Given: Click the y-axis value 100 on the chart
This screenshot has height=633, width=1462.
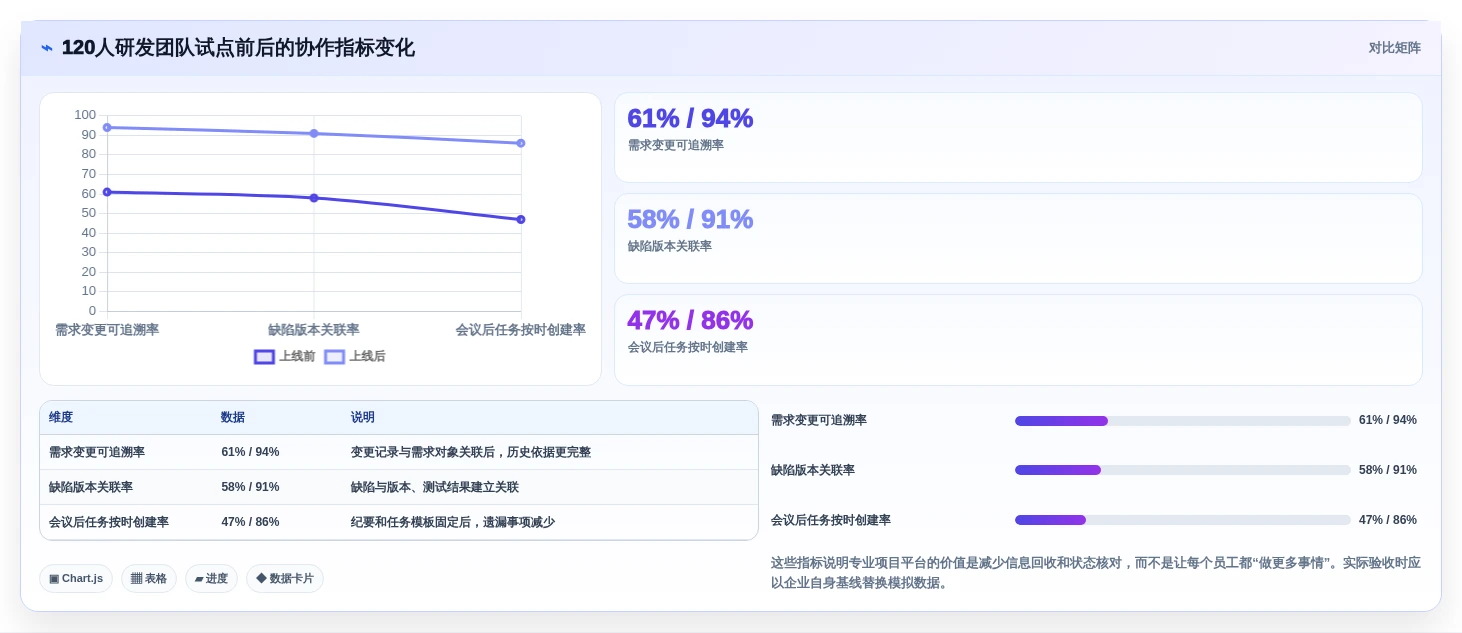Looking at the screenshot, I should coord(85,115).
